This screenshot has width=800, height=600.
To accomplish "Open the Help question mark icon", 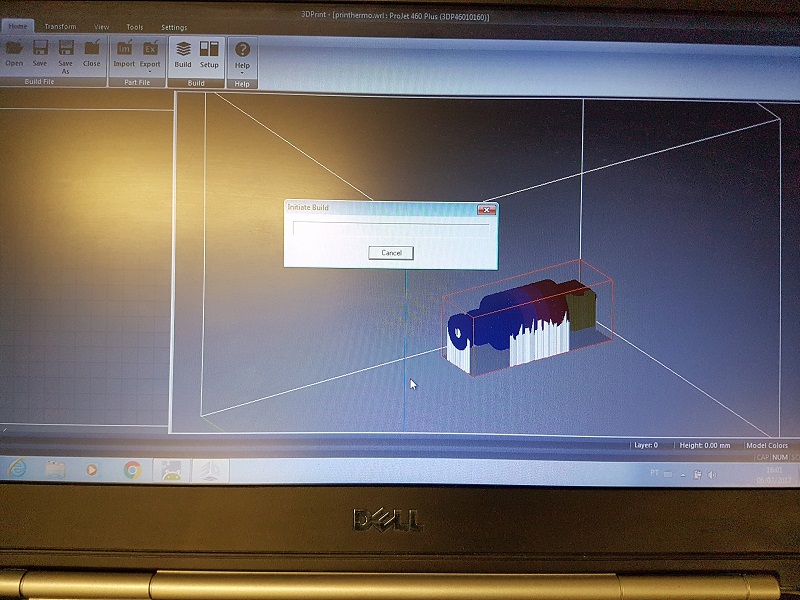I will (242, 49).
